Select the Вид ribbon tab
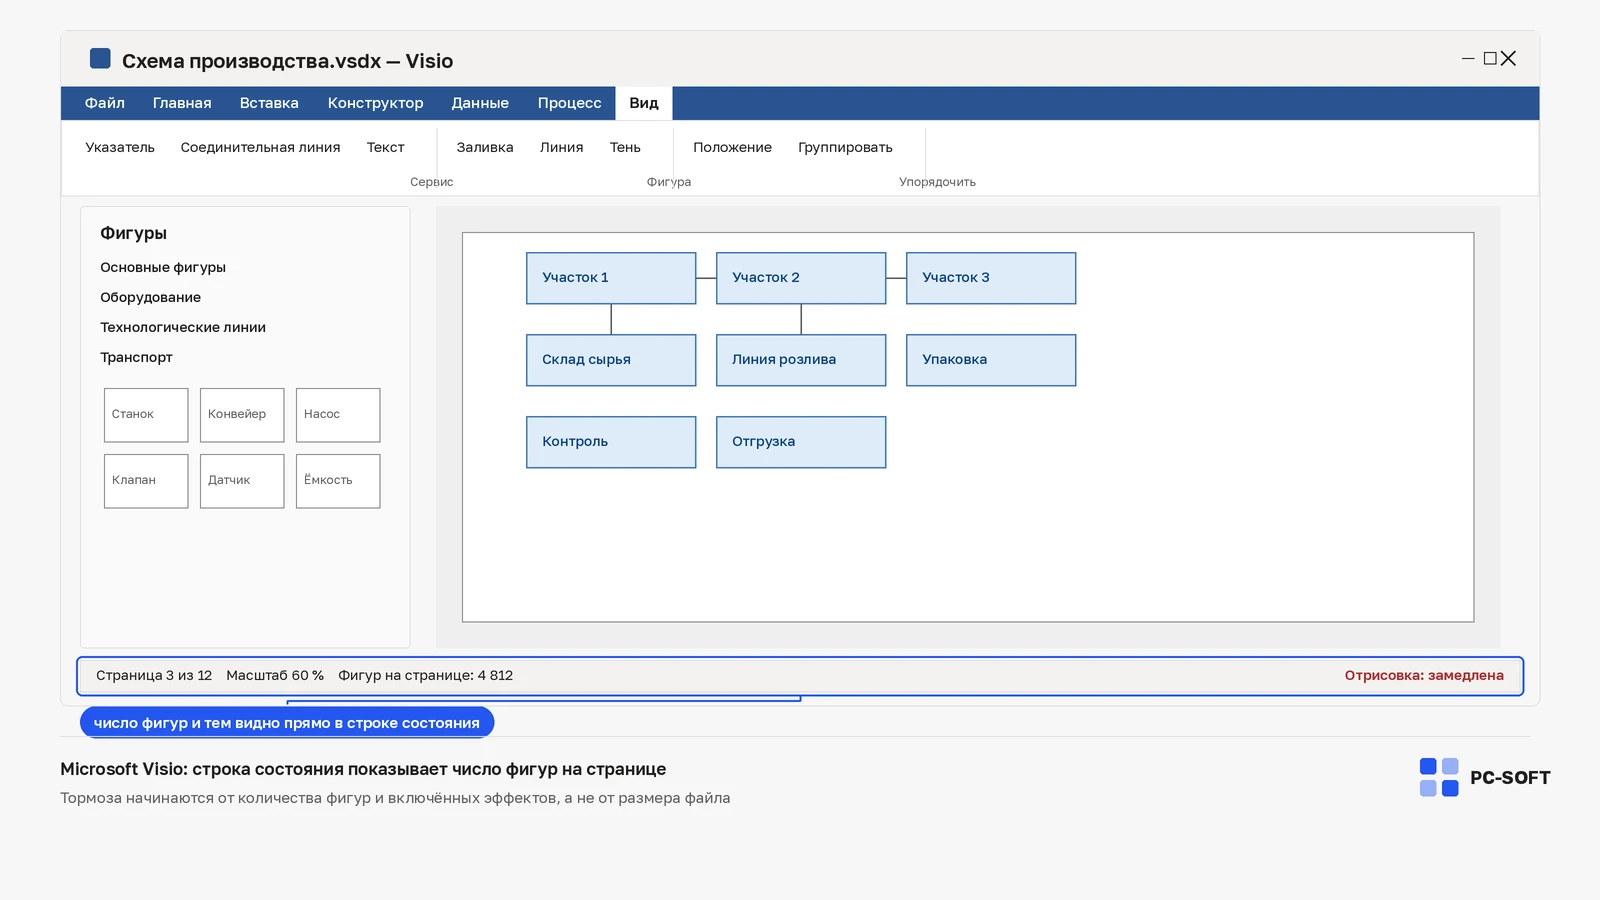 (644, 103)
